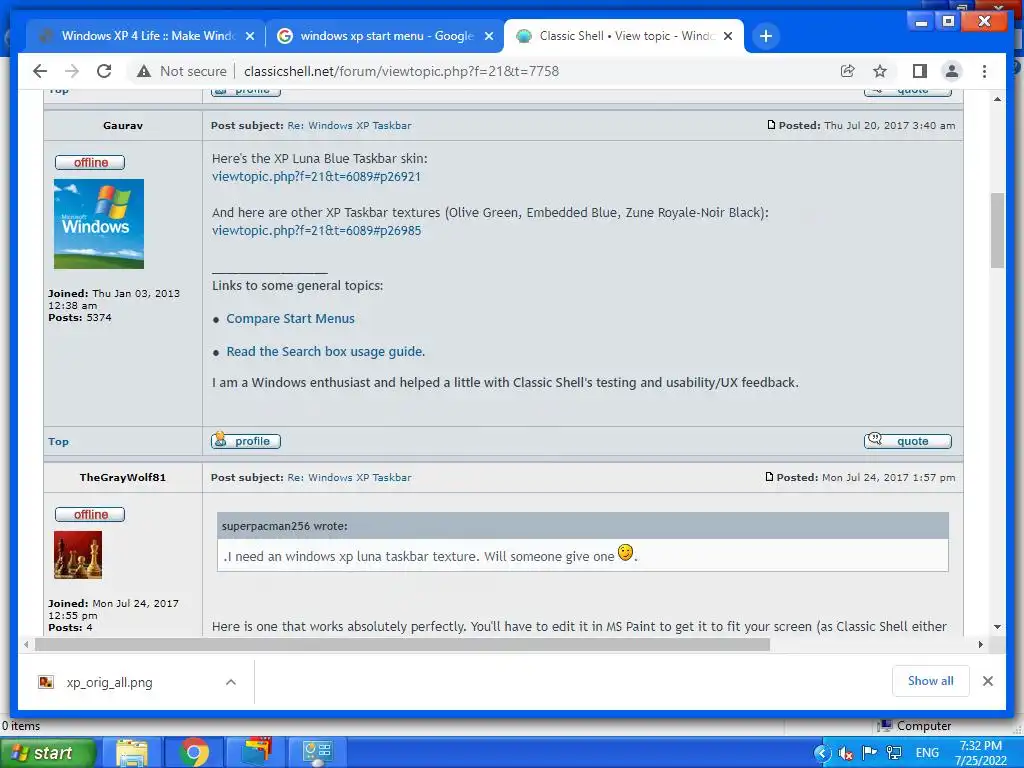Expand options for xp_orig_all.png download

[x=231, y=682]
